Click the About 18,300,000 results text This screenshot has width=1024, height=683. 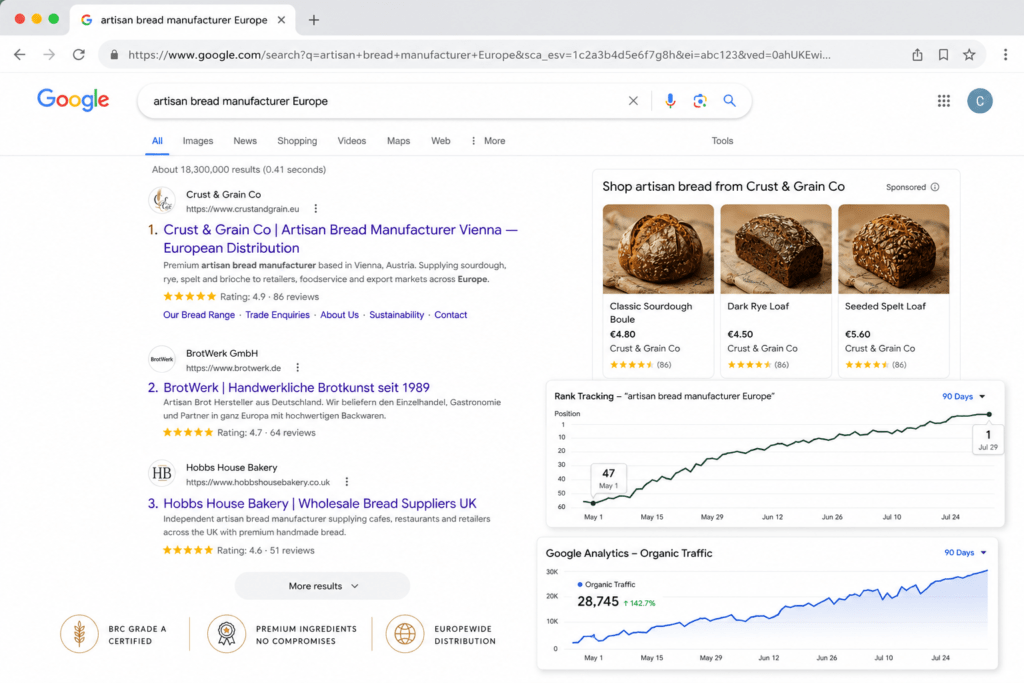click(x=239, y=170)
